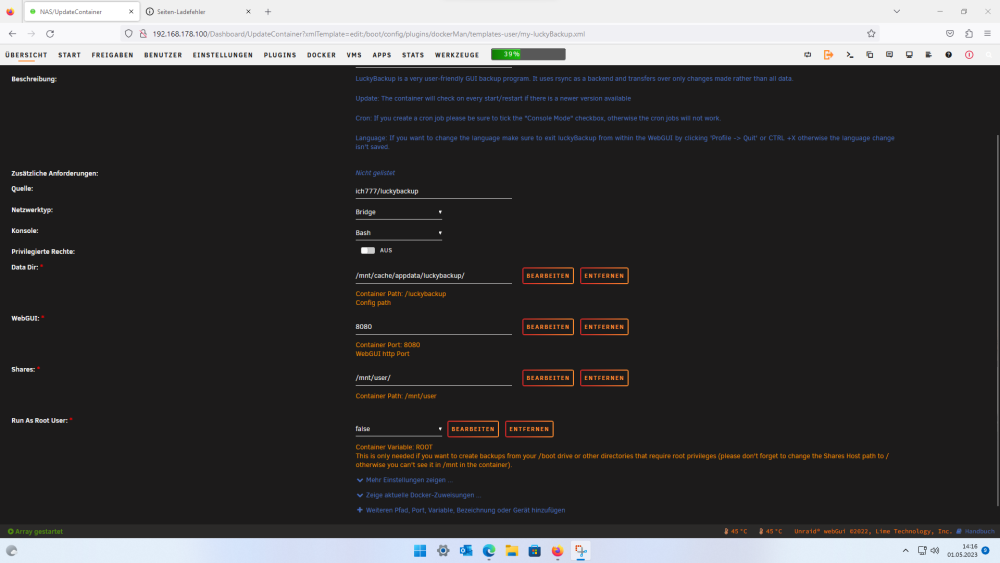
Task: Open the Netzwerktyp Bridge dropdown
Action: click(399, 212)
